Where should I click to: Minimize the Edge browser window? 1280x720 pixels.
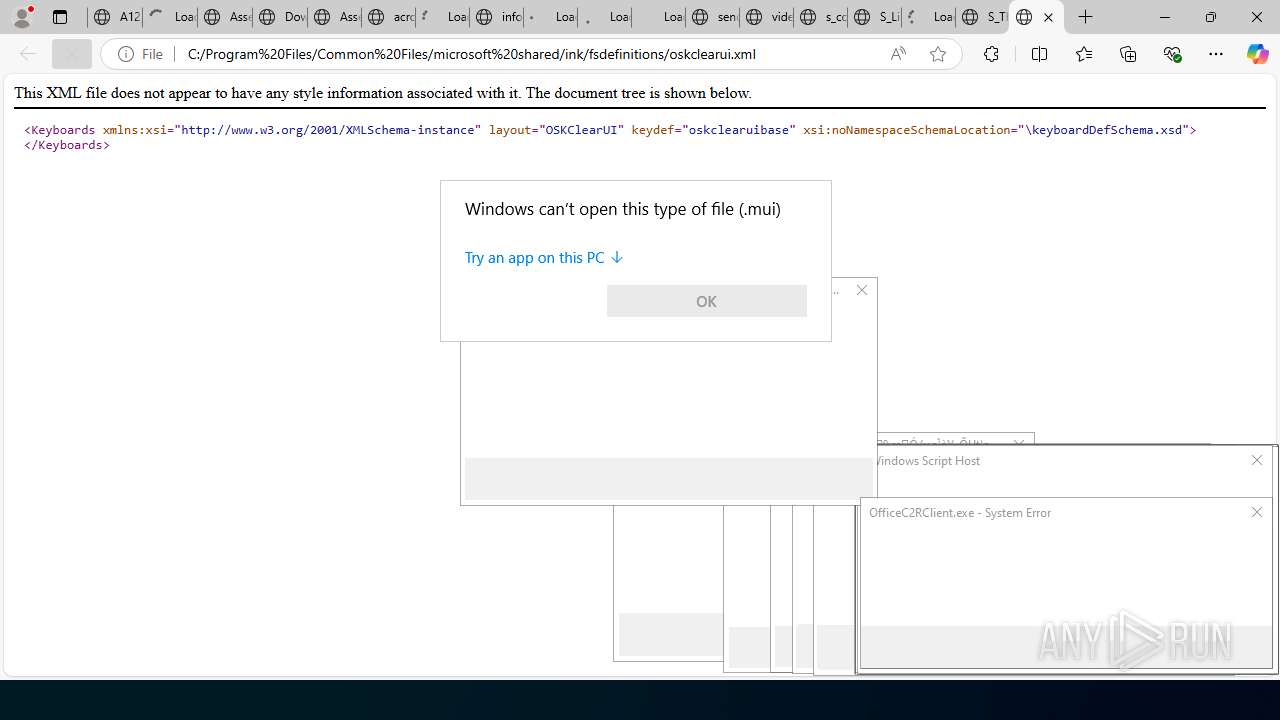(1164, 17)
